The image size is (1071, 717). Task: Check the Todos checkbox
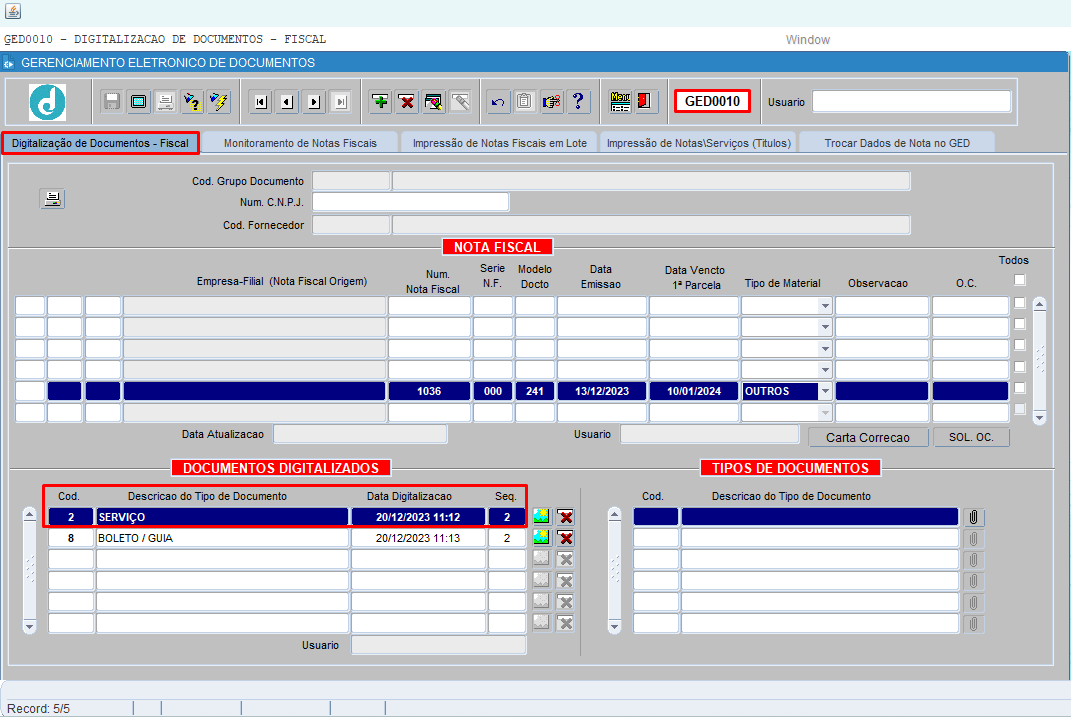tap(1020, 280)
